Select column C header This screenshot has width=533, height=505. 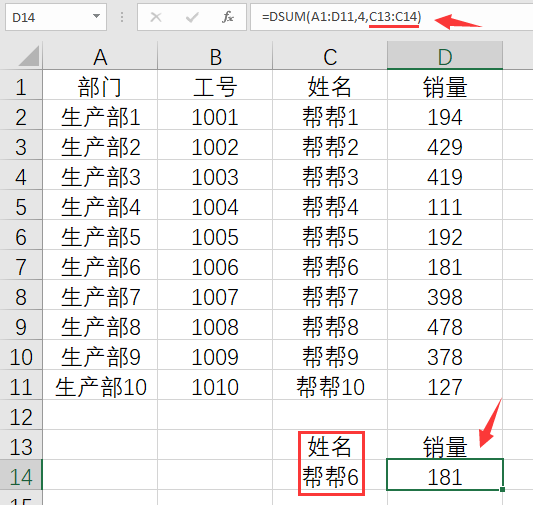coord(330,56)
